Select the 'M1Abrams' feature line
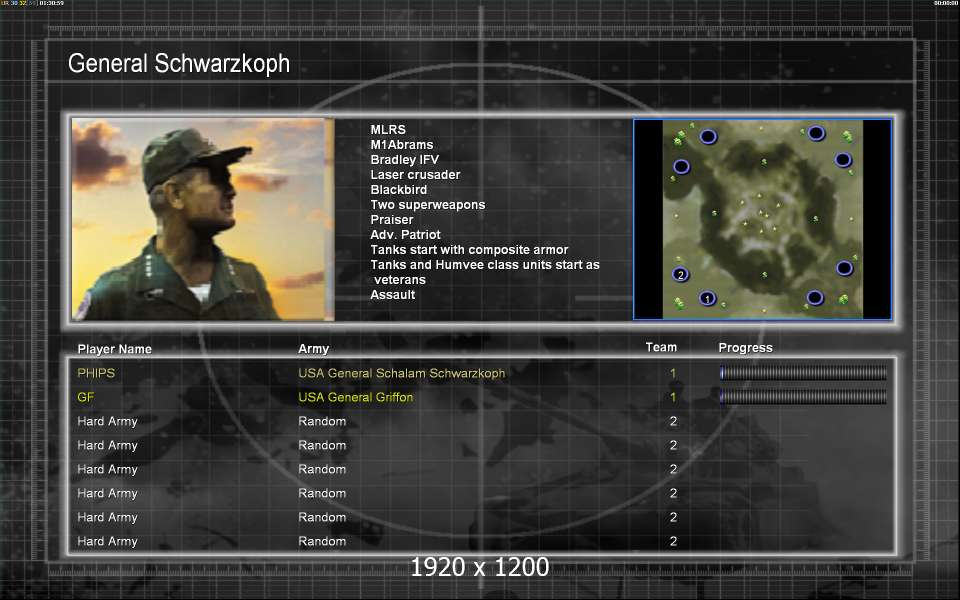Screen dimensions: 960x600 click(x=402, y=144)
